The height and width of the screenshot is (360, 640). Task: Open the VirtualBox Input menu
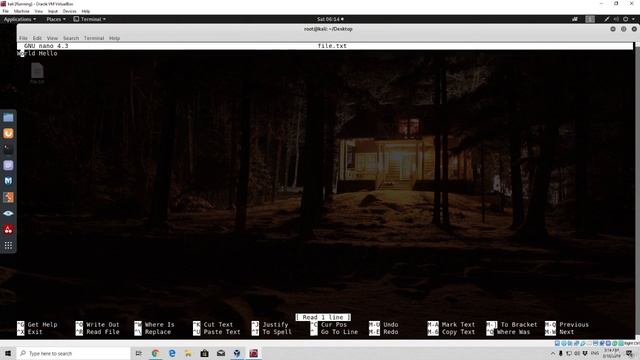pos(53,11)
